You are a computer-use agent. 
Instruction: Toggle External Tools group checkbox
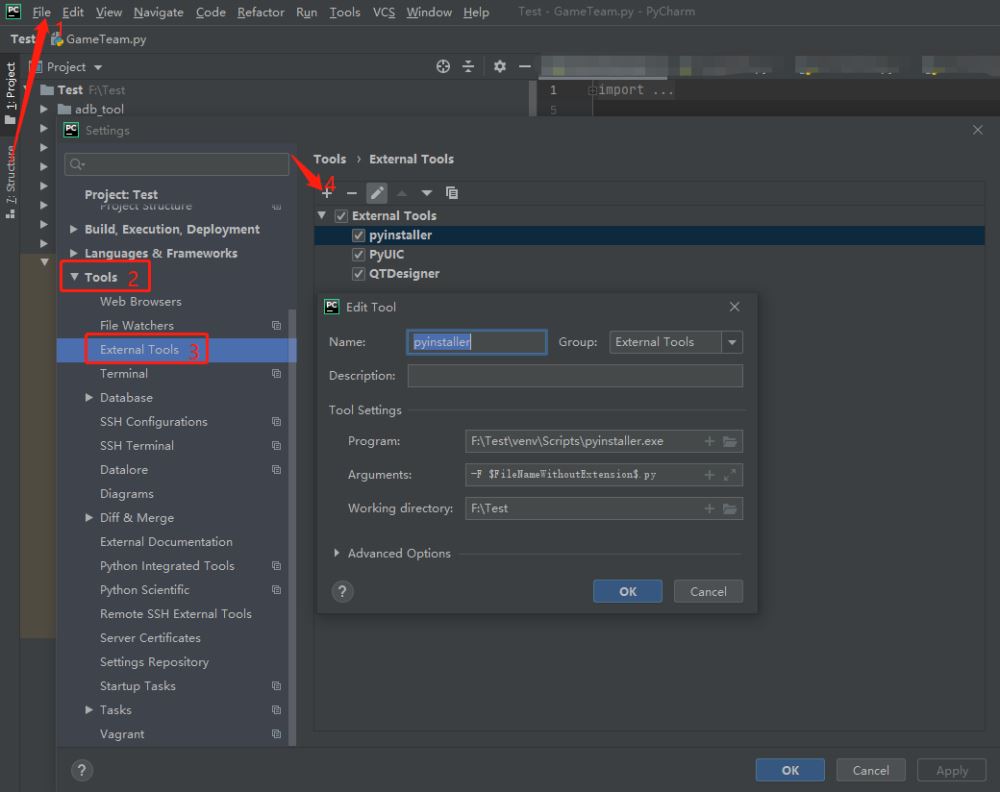pyautogui.click(x=341, y=216)
